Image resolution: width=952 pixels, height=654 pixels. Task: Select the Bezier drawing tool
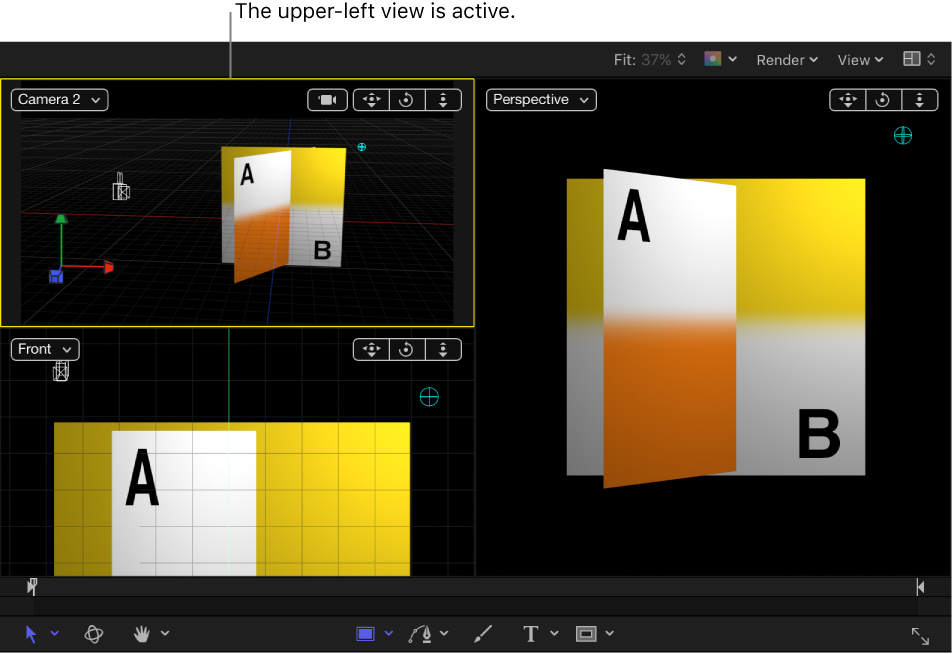422,633
